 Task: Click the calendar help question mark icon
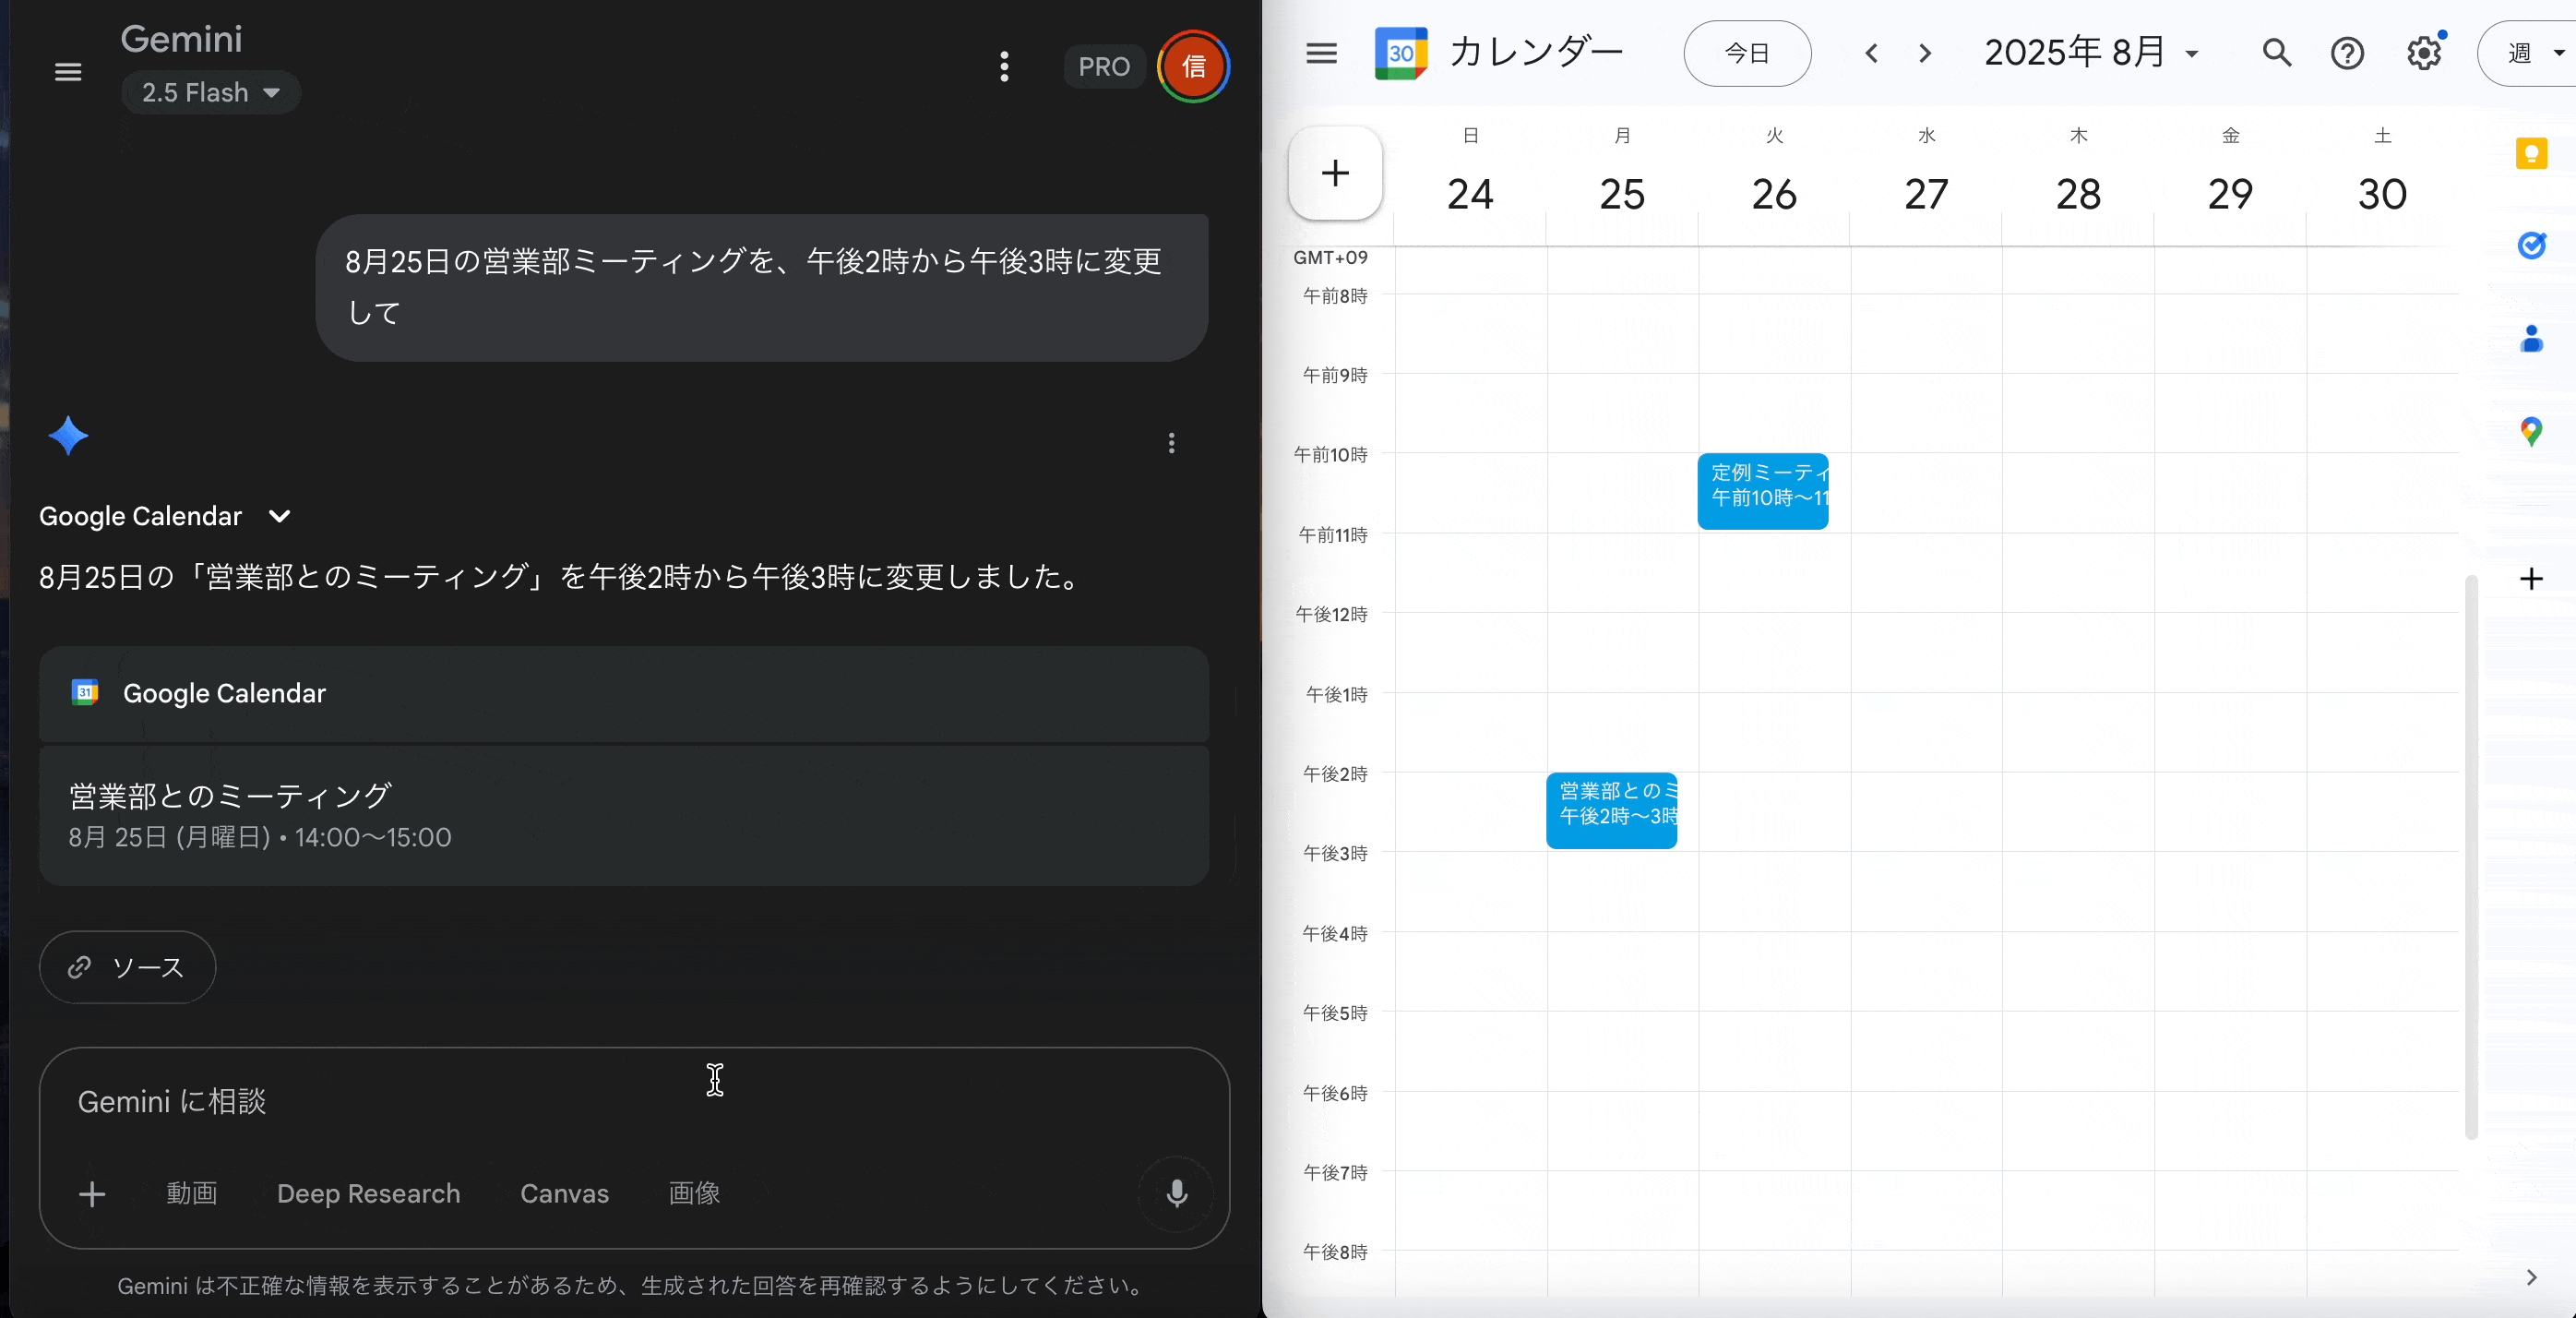tap(2347, 53)
